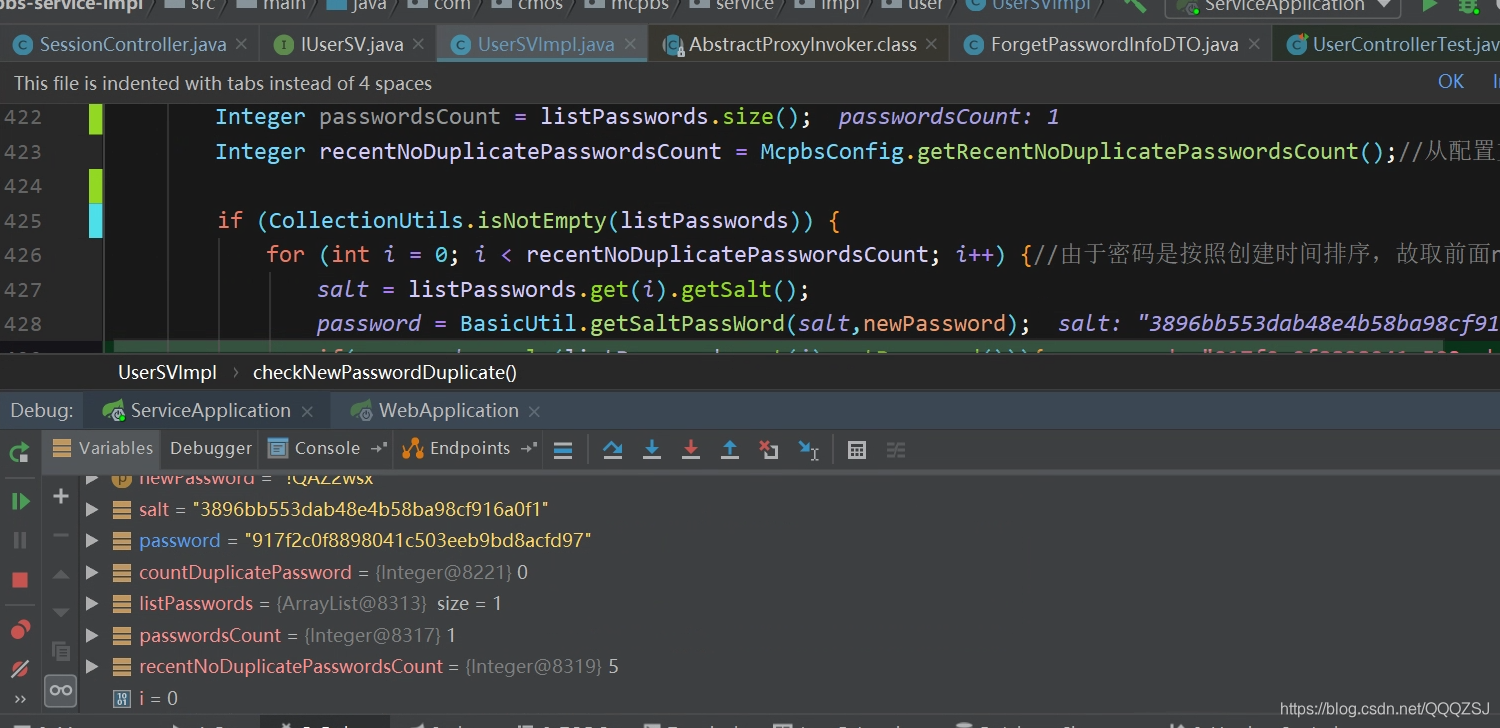1500x728 pixels.
Task: Click the Debug bug icon in top toolbar
Action: click(1468, 5)
